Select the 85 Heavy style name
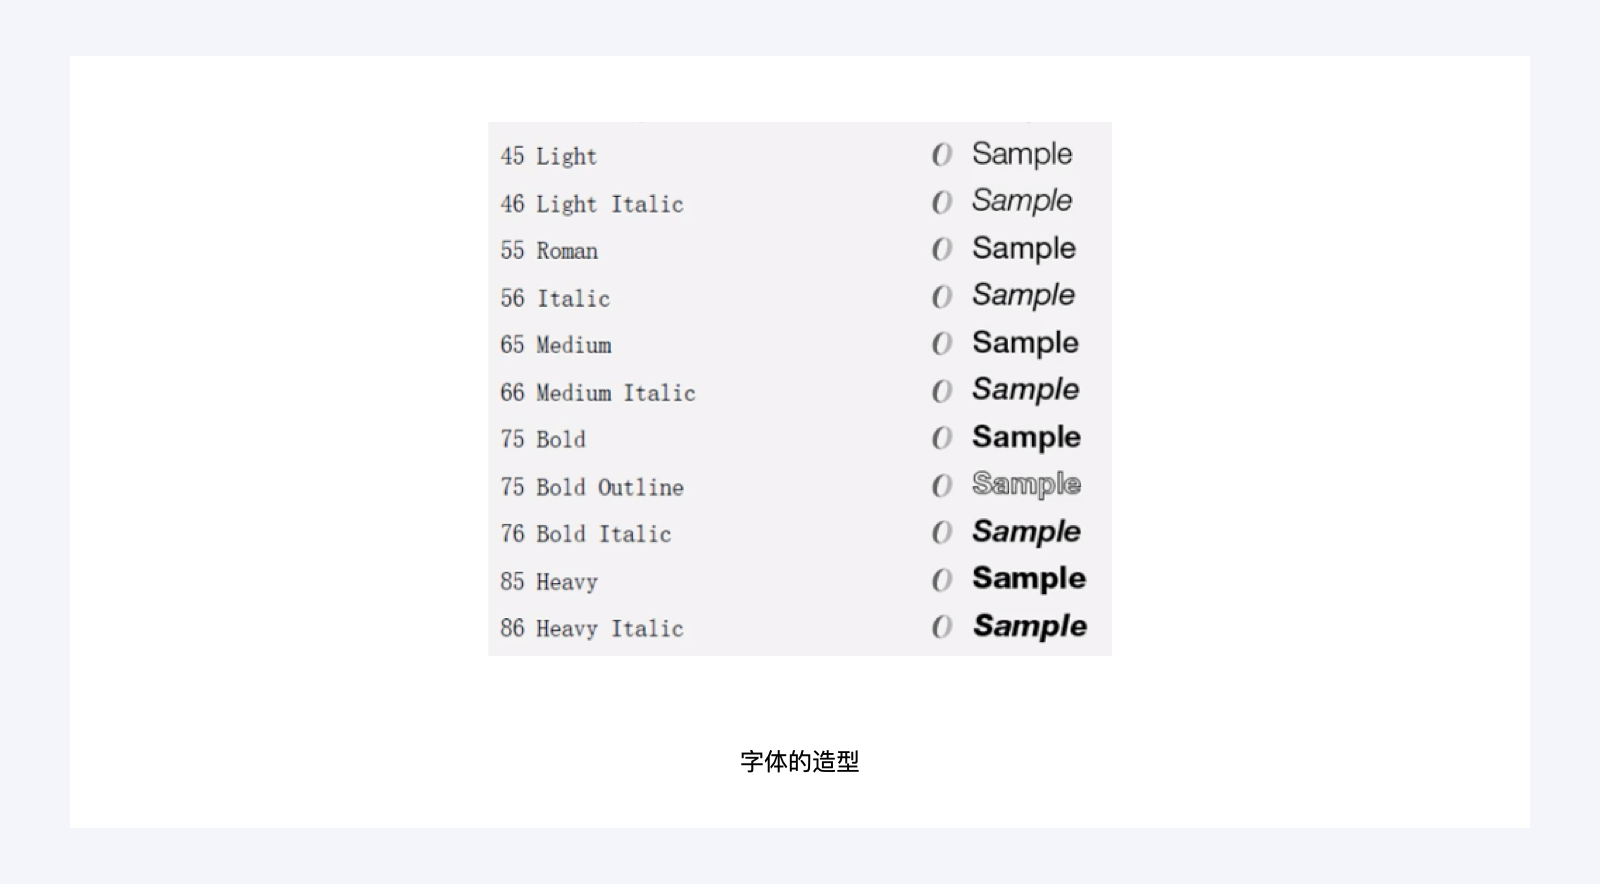Image resolution: width=1600 pixels, height=884 pixels. point(549,581)
